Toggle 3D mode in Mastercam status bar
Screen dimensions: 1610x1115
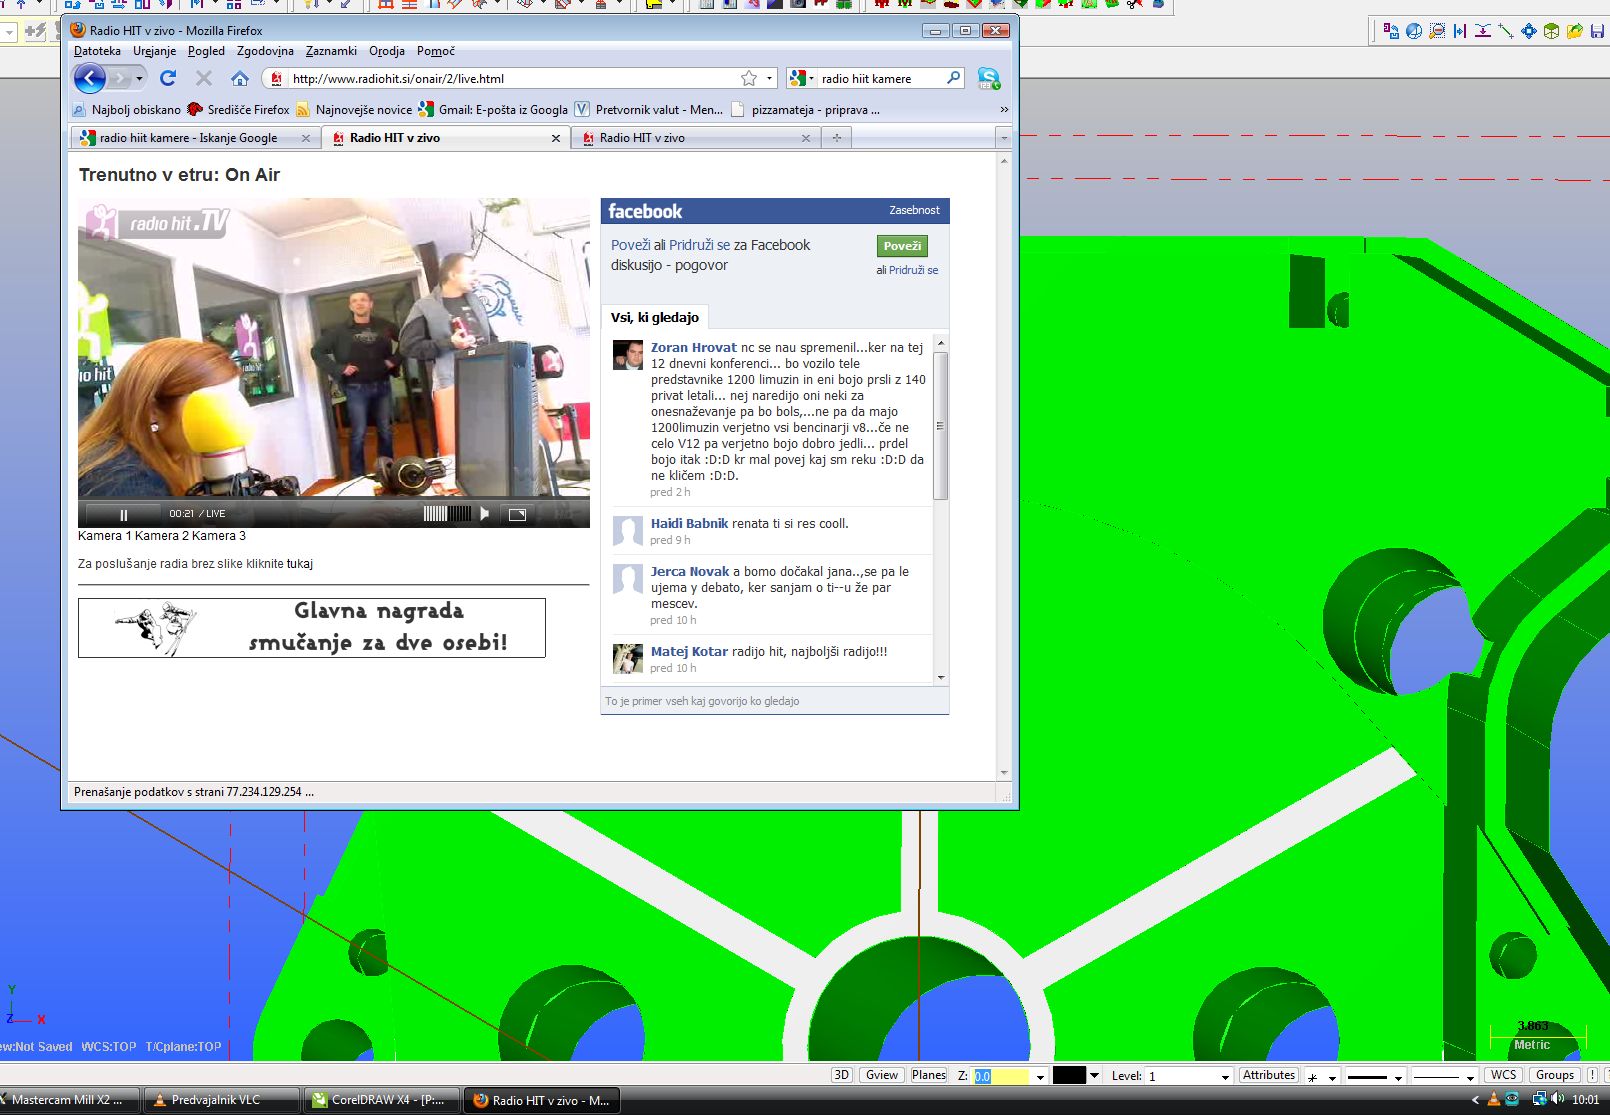click(841, 1075)
